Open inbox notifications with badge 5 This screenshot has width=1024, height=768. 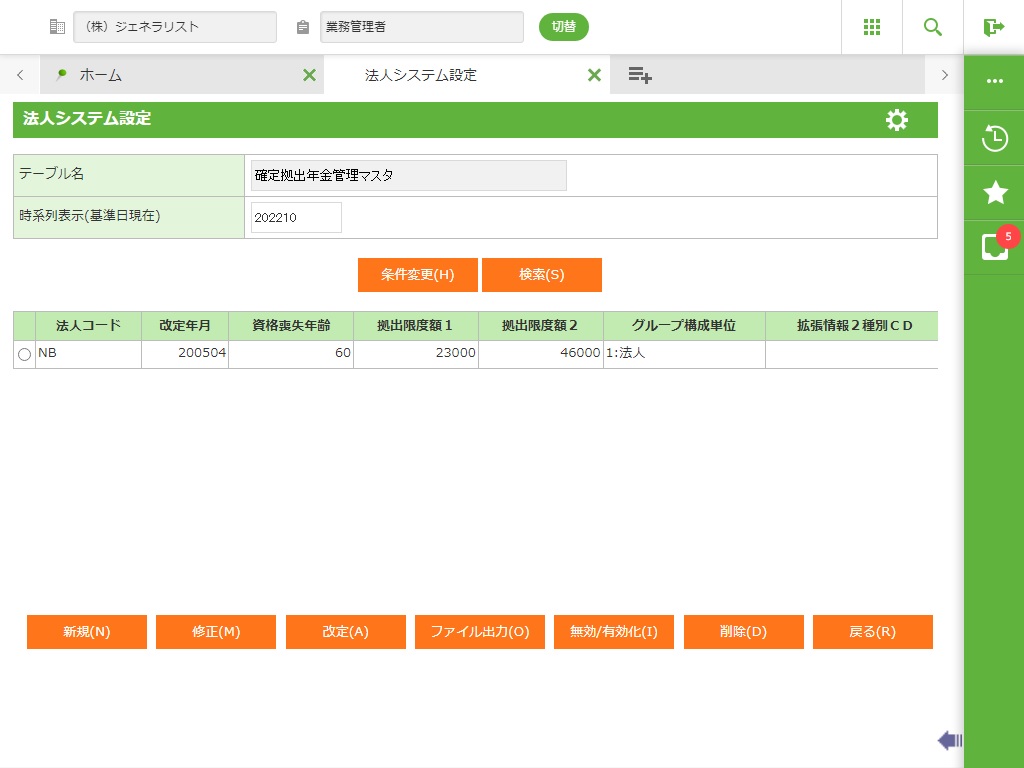click(x=994, y=247)
